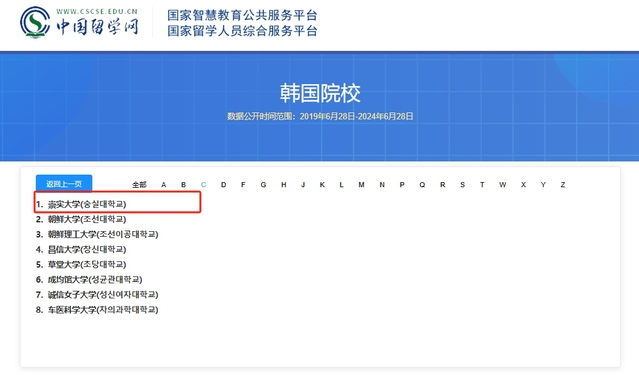Filter schools by letter D
Screen dimensions: 639x375
coord(223,185)
